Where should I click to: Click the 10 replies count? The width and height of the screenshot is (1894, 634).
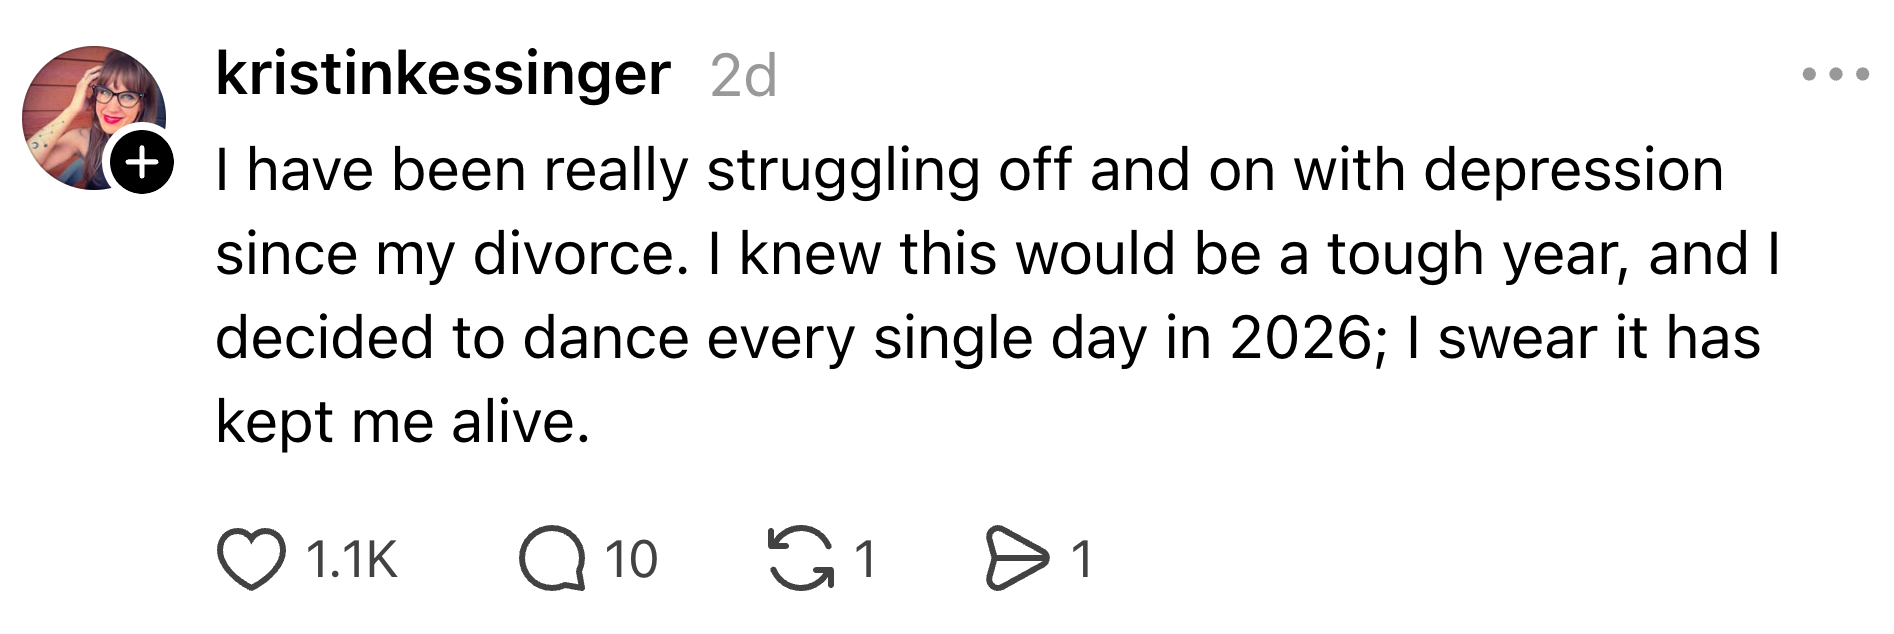click(631, 560)
